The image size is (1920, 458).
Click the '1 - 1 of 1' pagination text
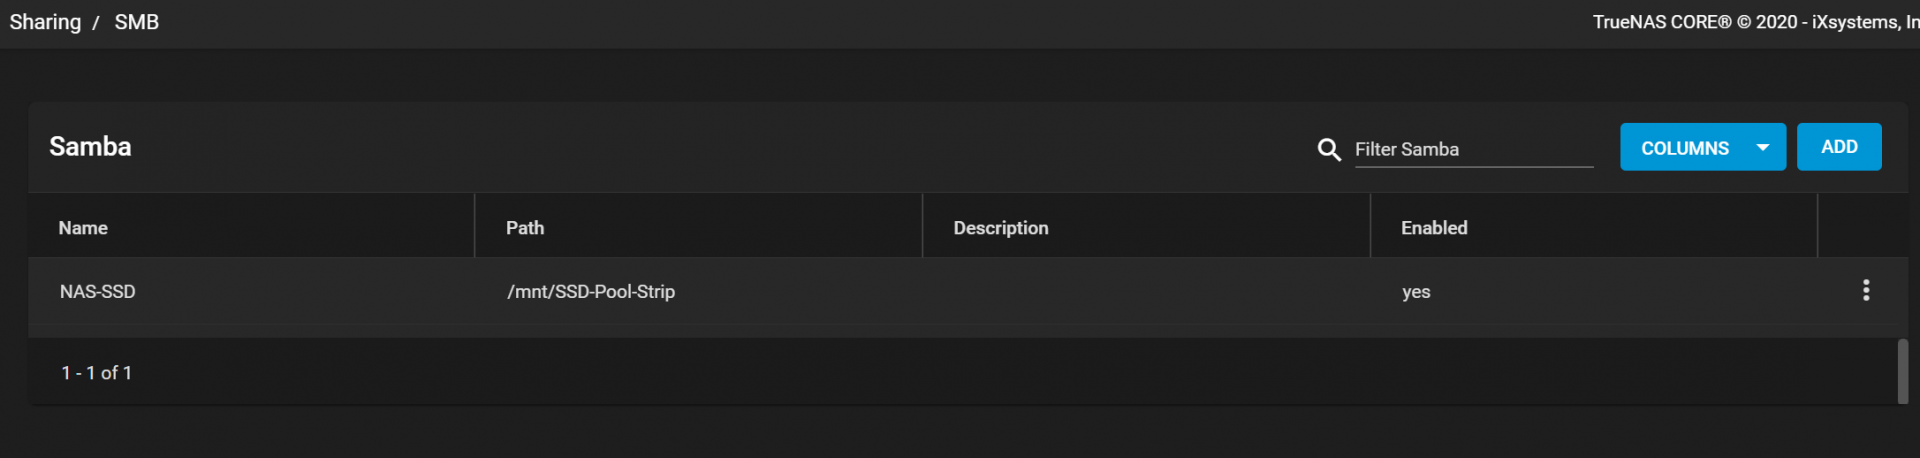96,373
